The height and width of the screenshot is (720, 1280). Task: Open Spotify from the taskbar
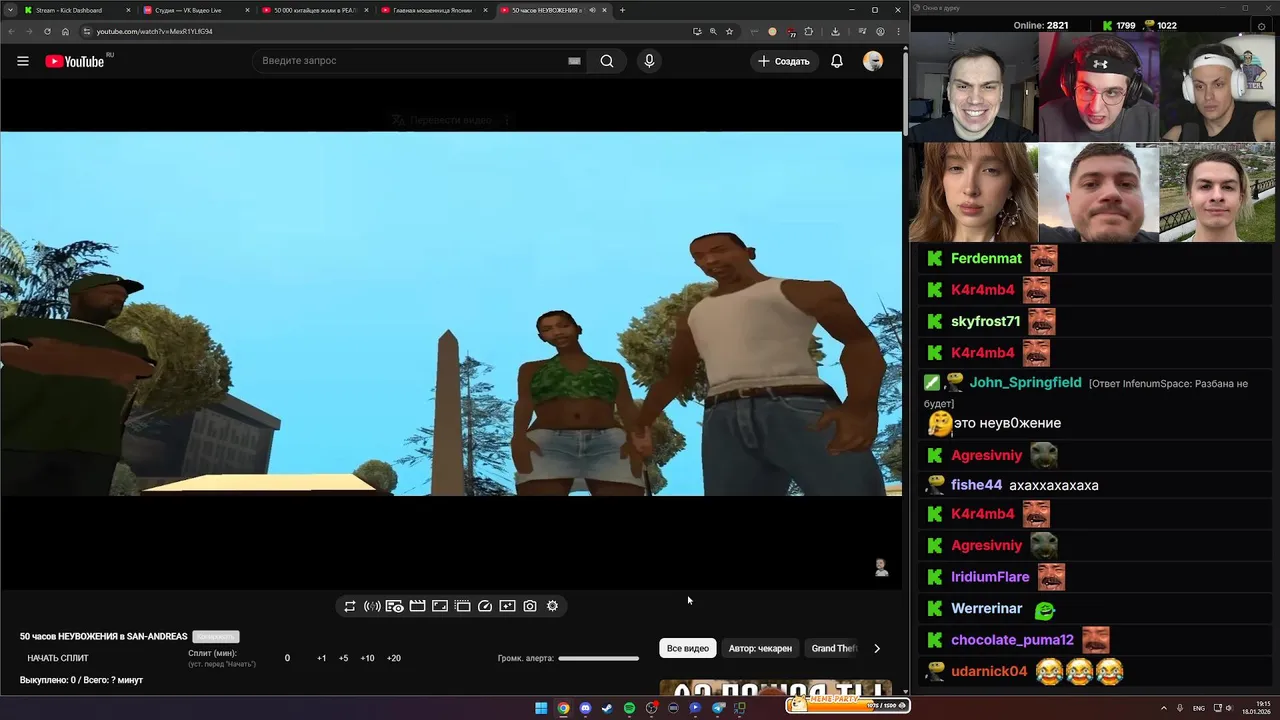629,708
